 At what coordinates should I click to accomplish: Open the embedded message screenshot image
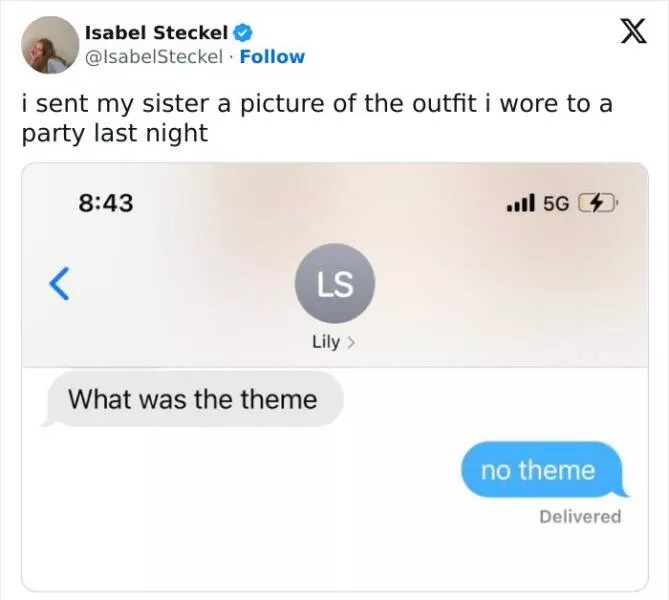point(335,377)
